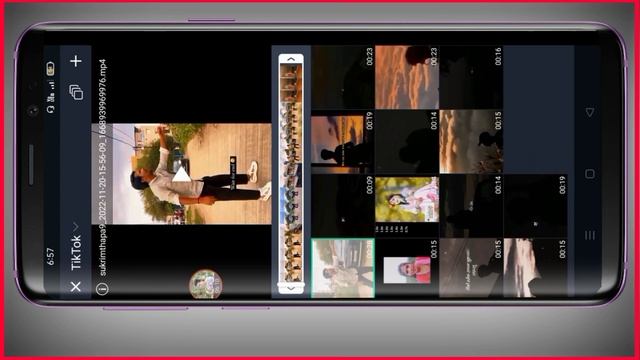Click the trim handle with the up chevron
Screen dimensions: 640x360
(291, 60)
